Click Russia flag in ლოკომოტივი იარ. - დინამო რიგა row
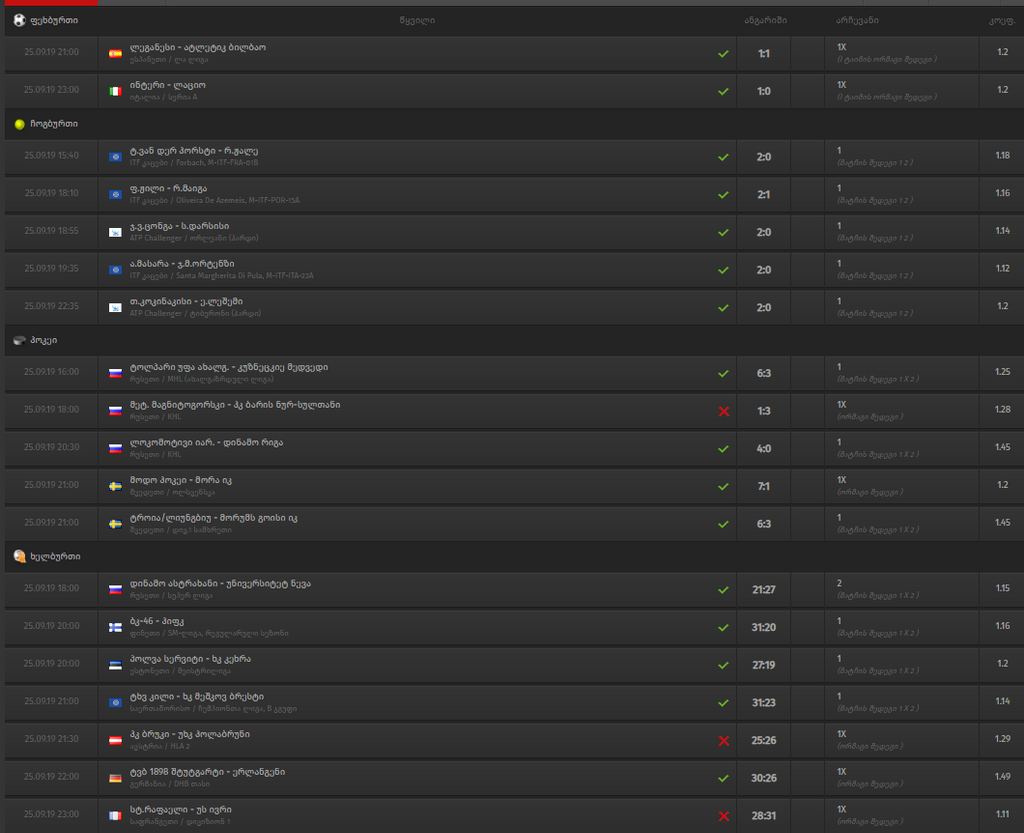 (116, 448)
